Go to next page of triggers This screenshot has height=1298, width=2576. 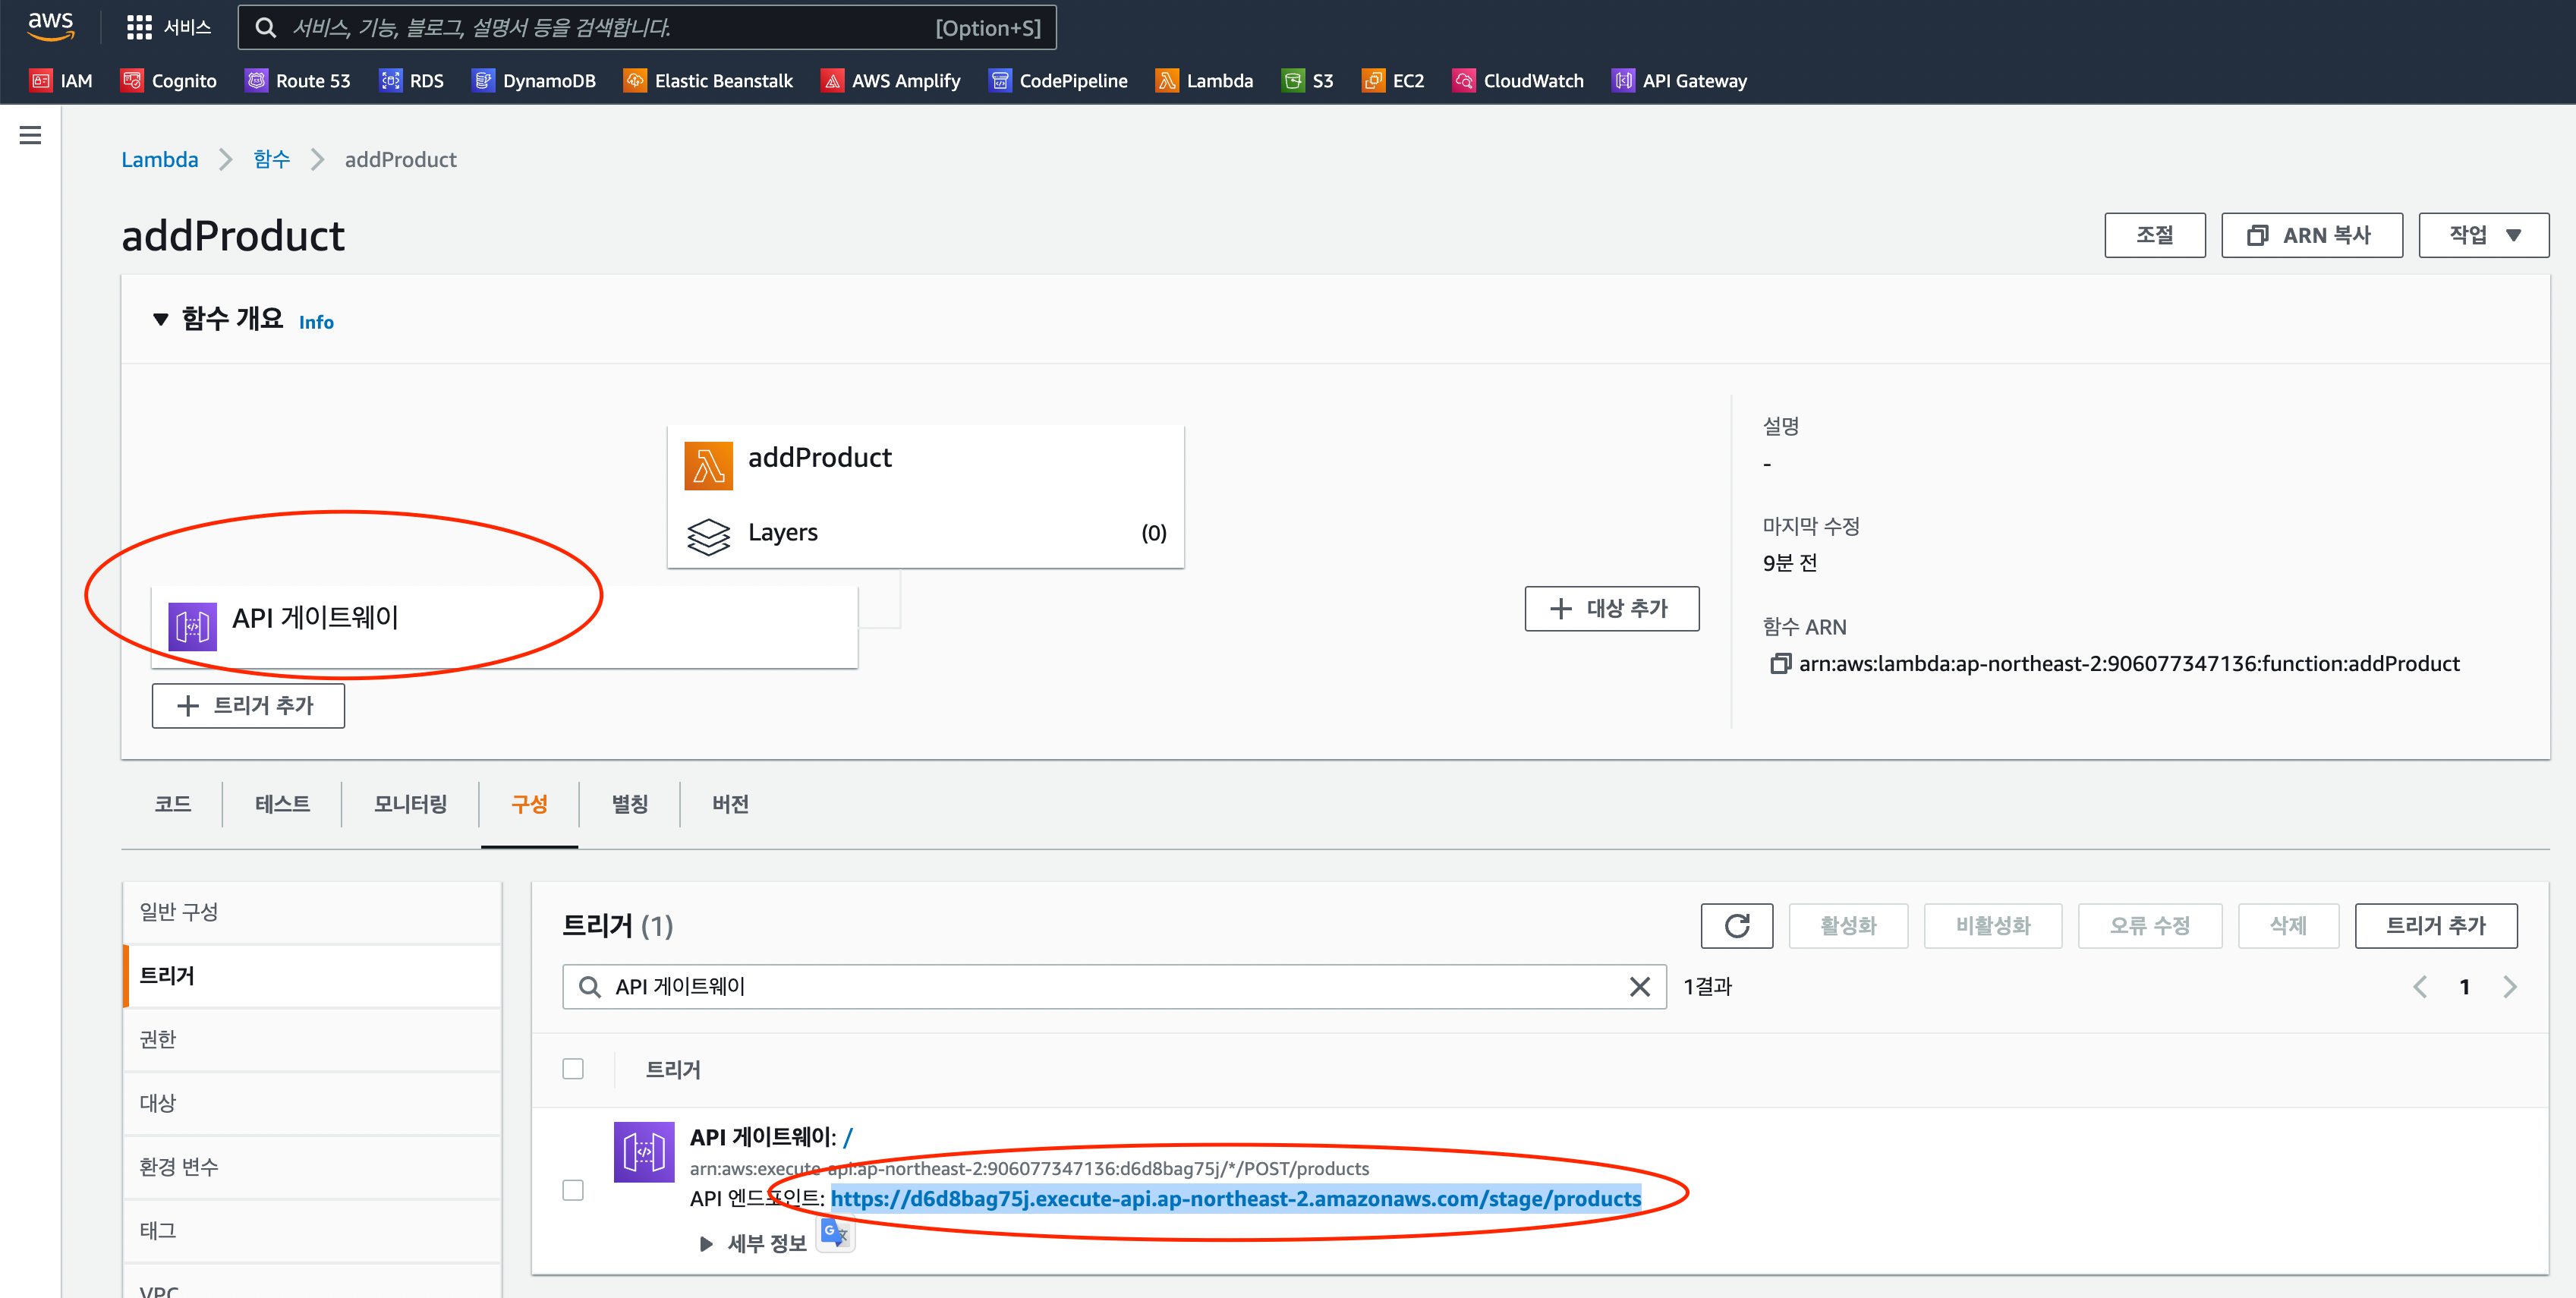point(2510,987)
